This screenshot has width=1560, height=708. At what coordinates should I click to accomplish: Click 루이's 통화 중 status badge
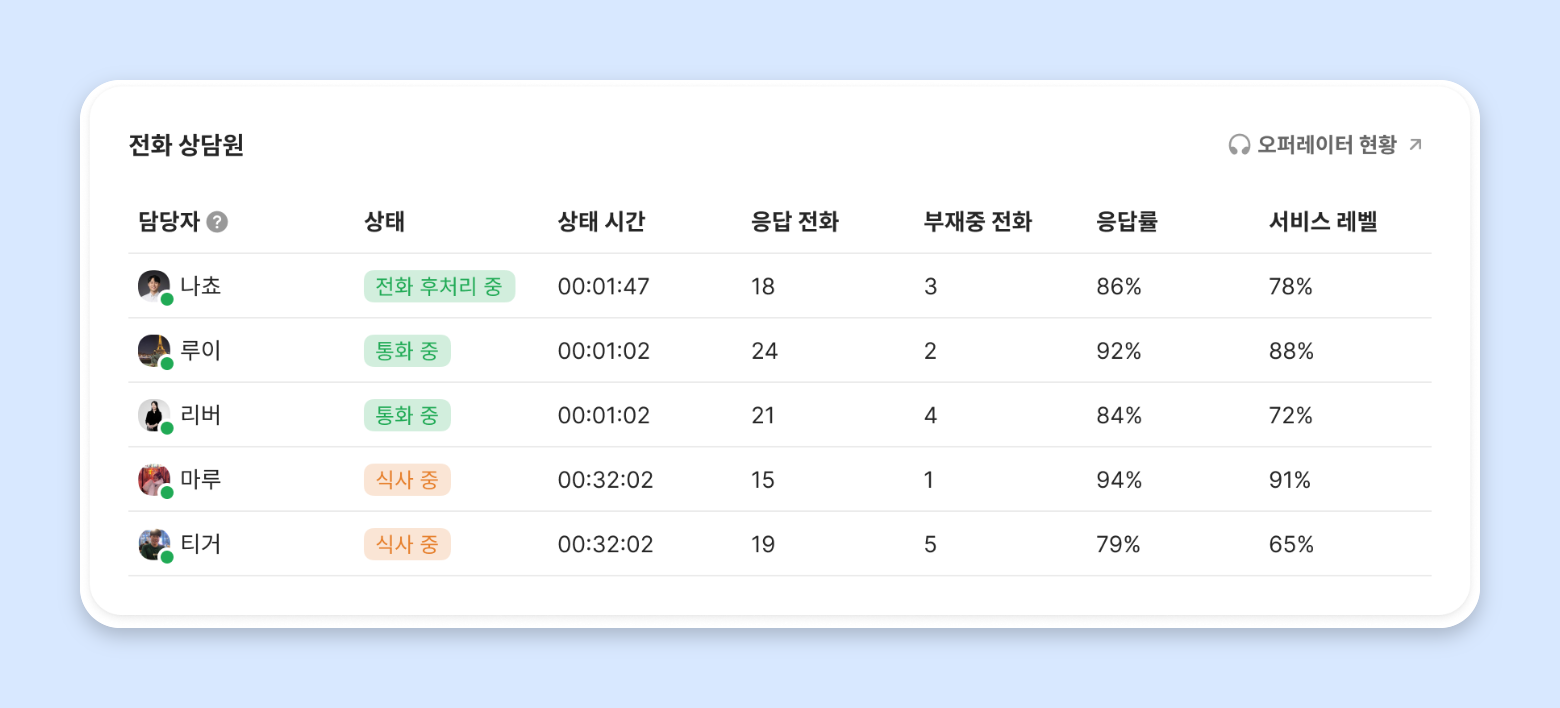(407, 350)
